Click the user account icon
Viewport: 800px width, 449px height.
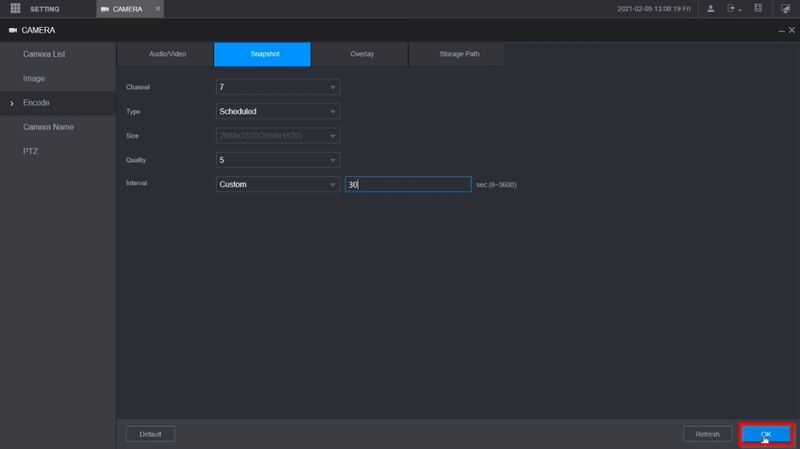[x=710, y=9]
